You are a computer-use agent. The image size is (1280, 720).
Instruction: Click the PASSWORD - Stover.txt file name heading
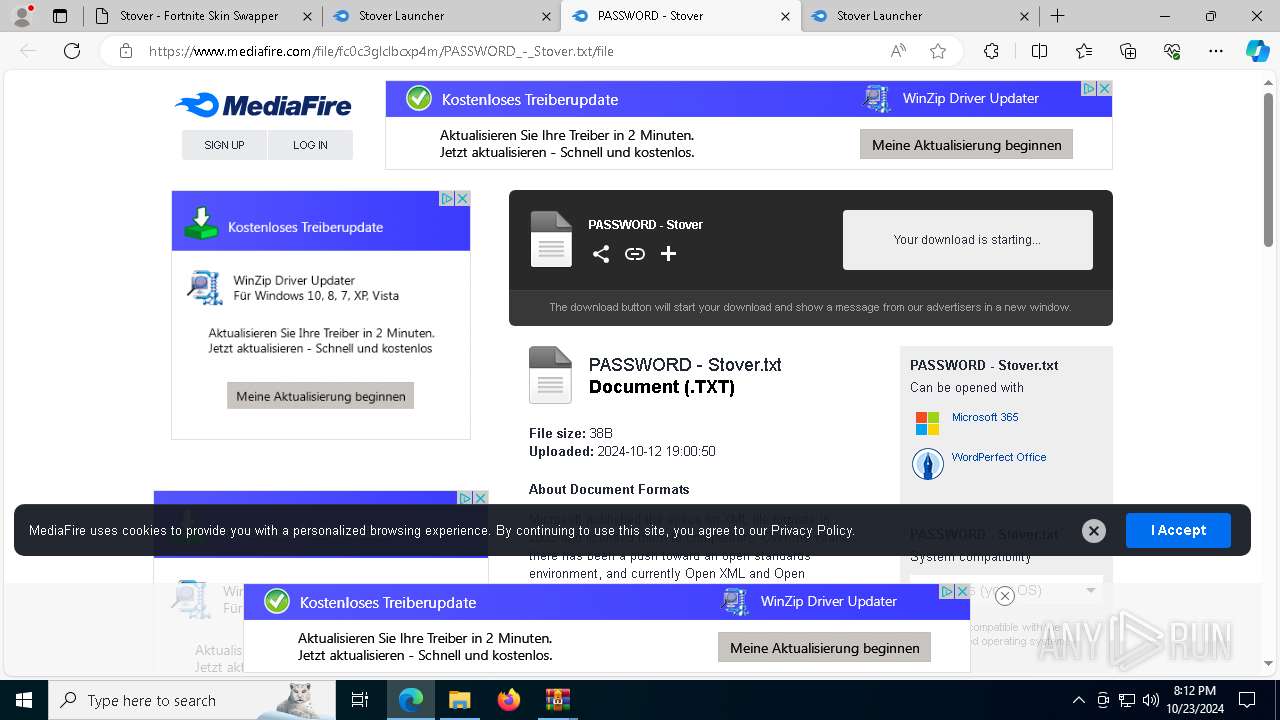coord(685,365)
